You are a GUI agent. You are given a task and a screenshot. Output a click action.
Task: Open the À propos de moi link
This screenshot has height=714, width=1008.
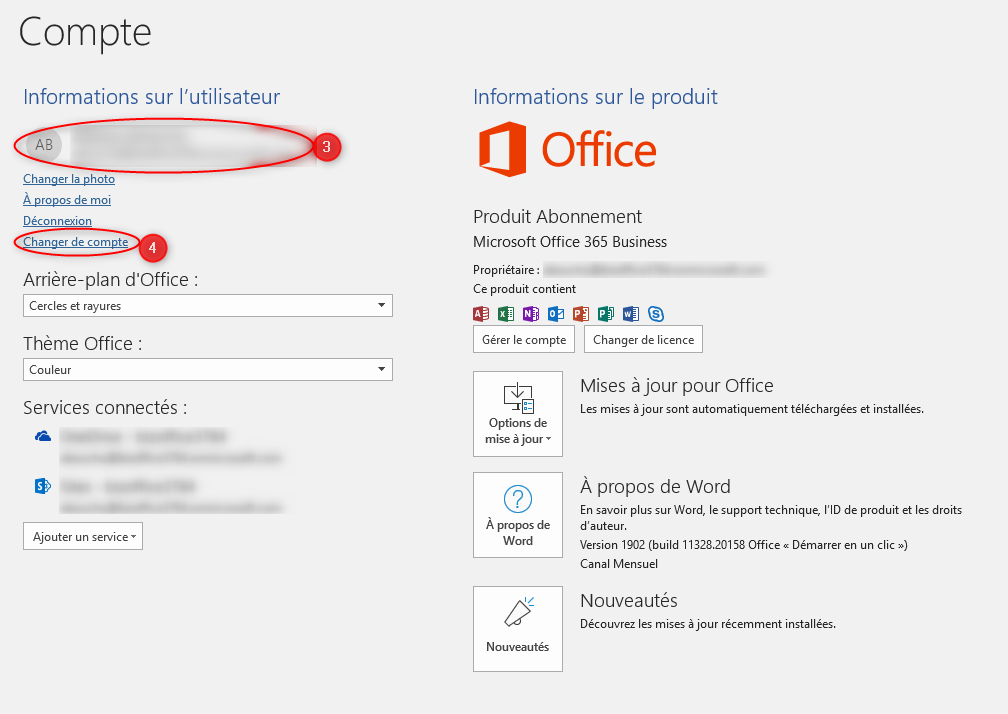tap(67, 200)
